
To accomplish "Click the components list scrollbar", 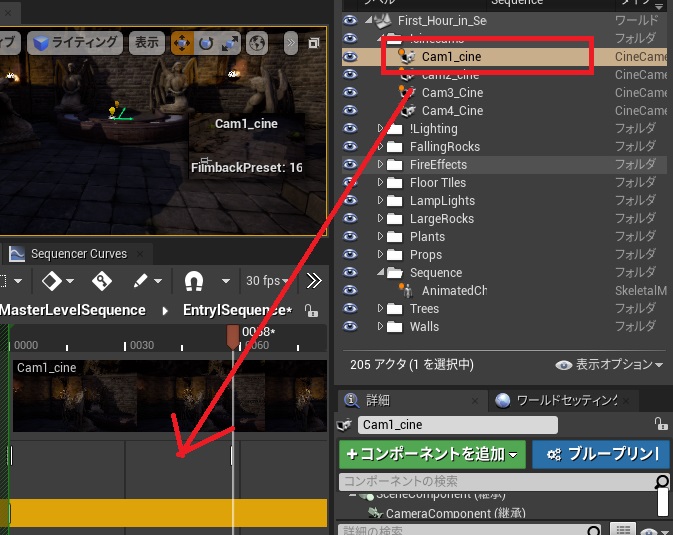I will pyautogui.click(x=663, y=502).
